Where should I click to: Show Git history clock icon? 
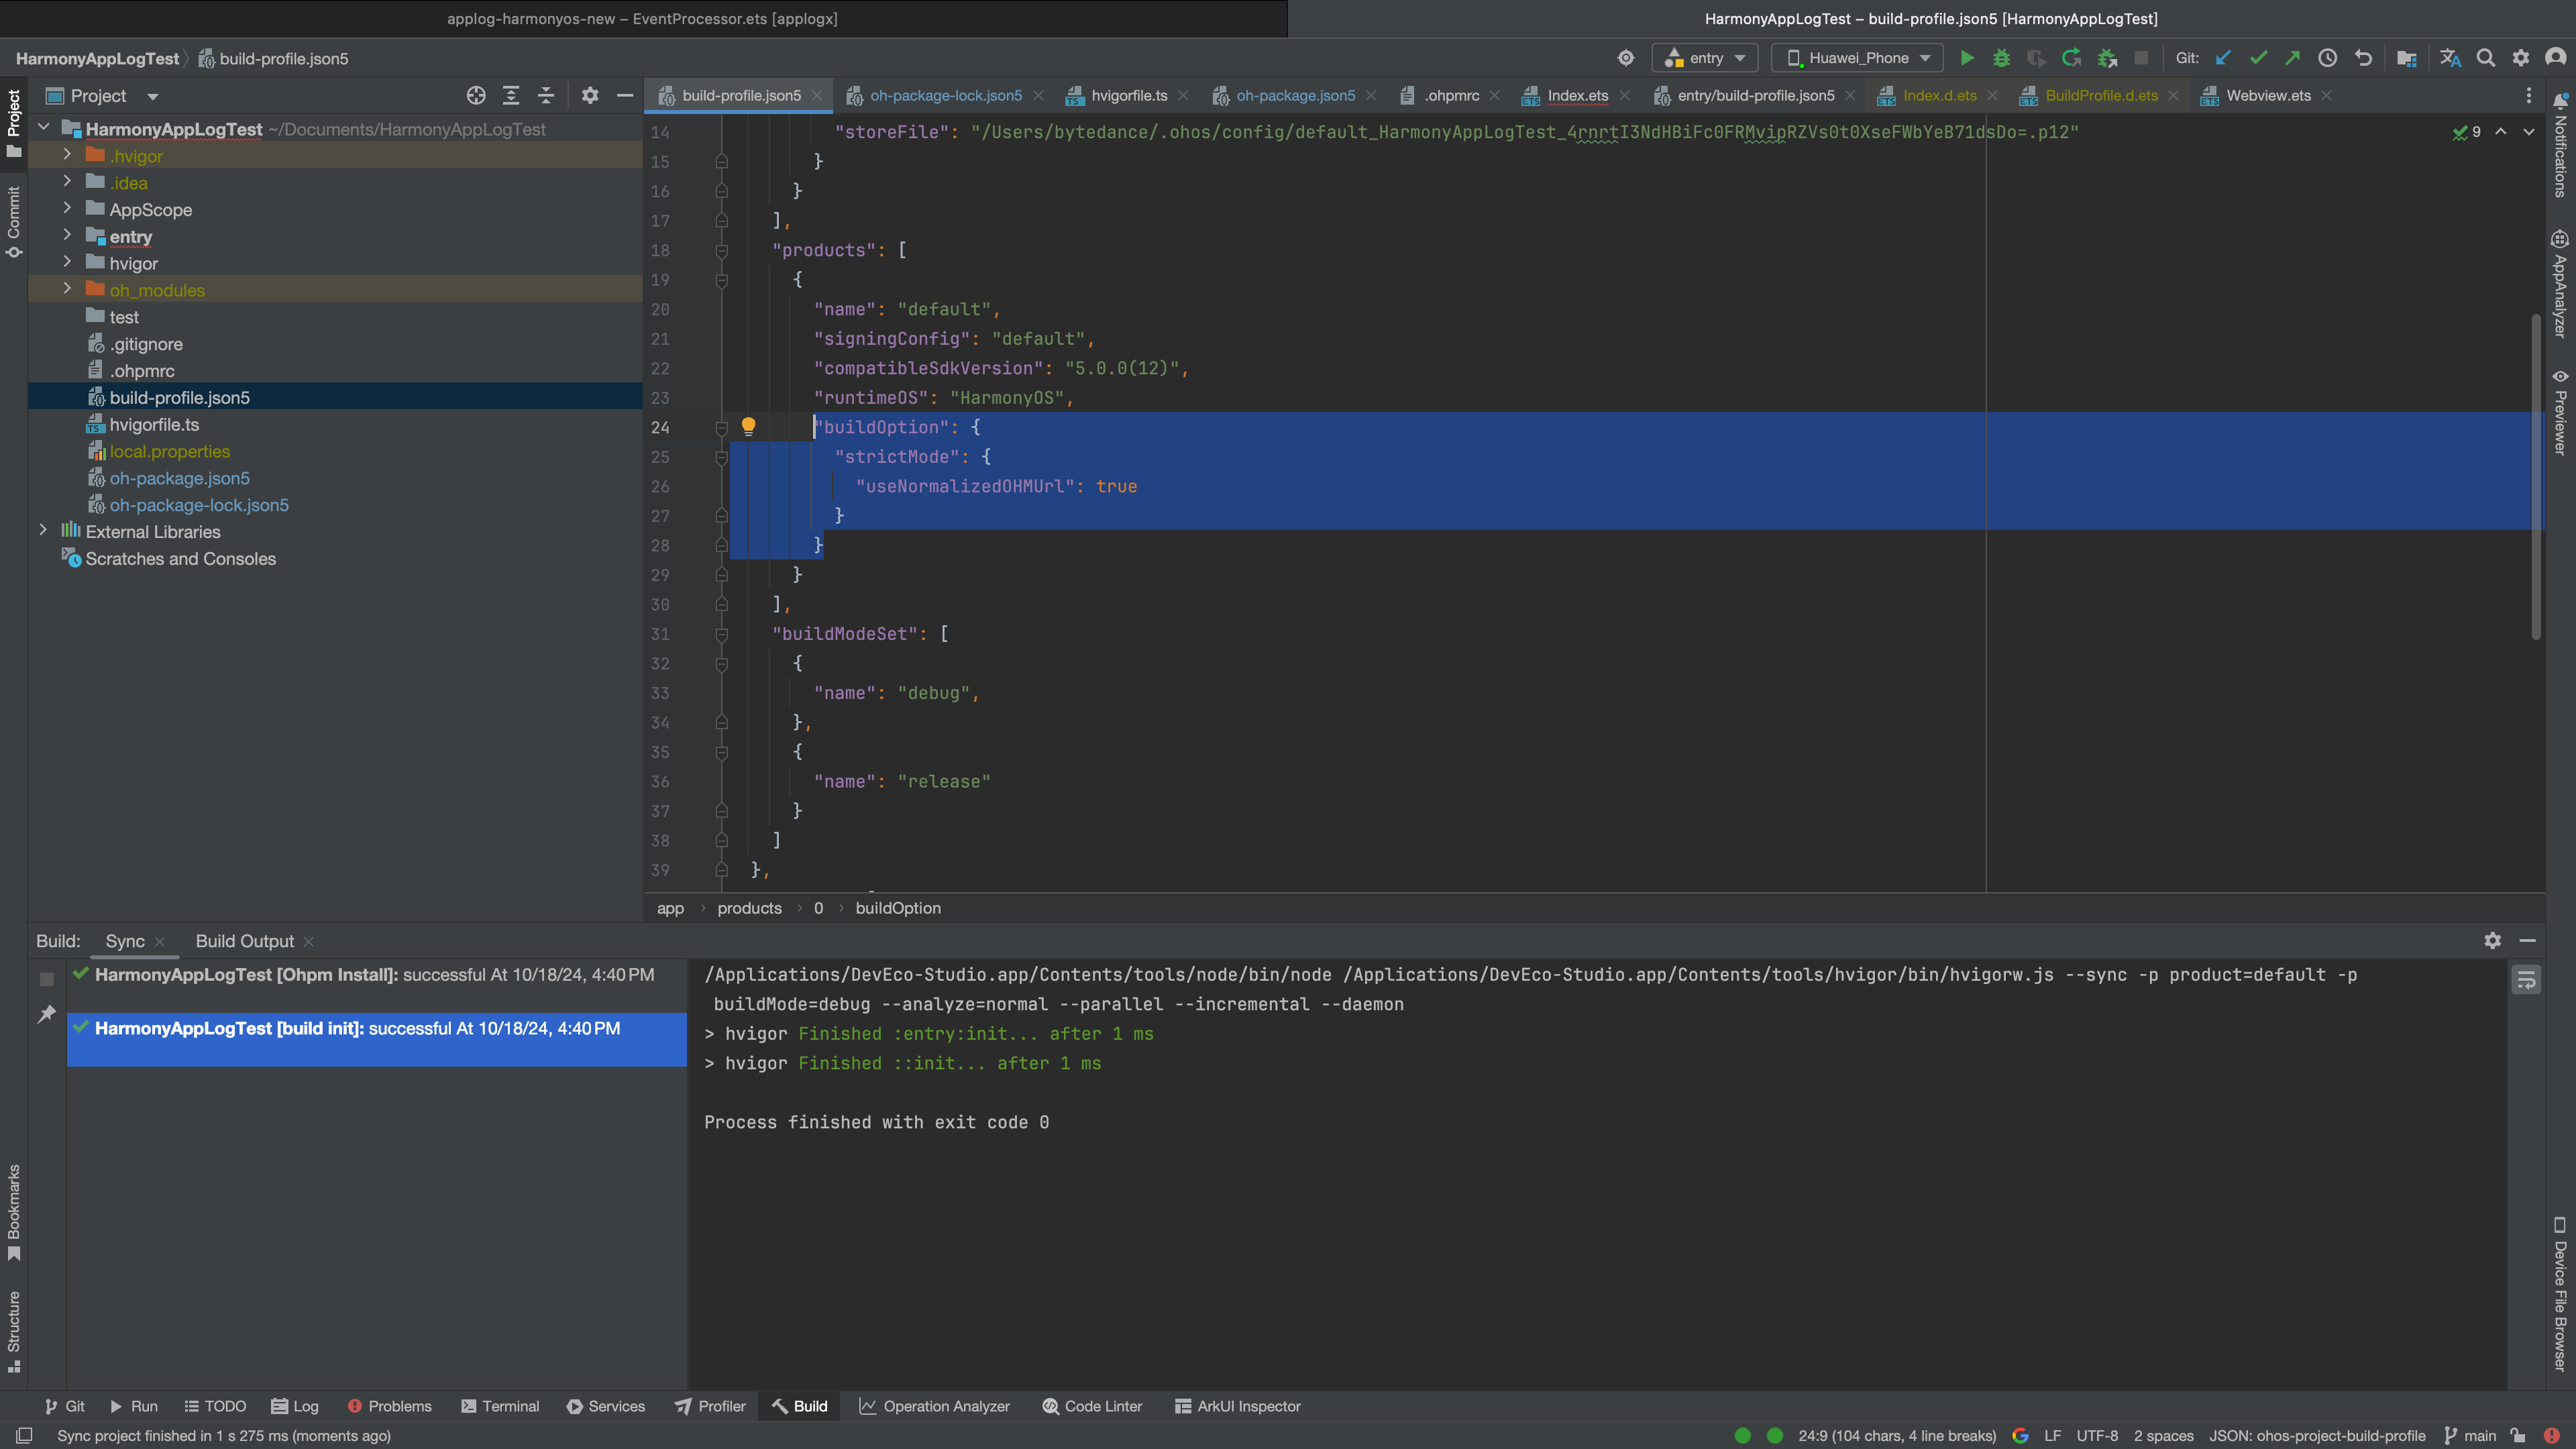tap(2328, 58)
